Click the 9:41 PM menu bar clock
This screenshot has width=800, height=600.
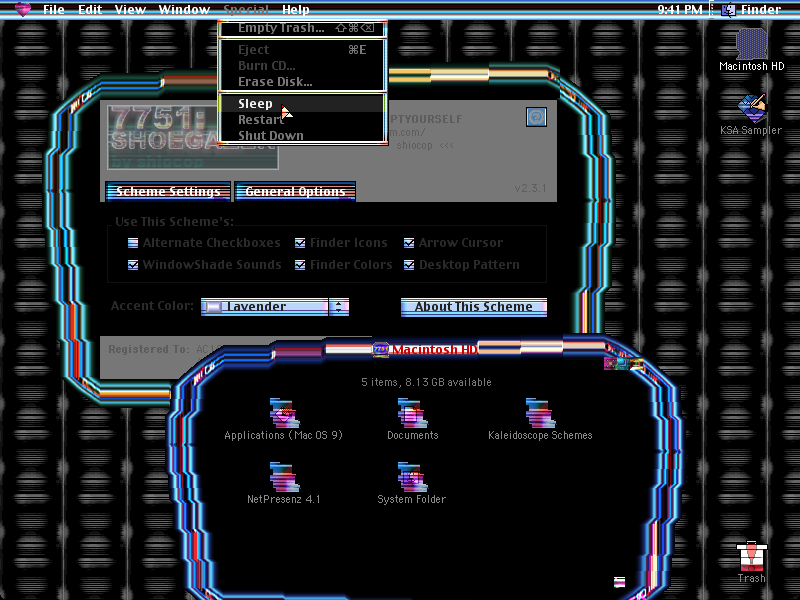point(680,9)
